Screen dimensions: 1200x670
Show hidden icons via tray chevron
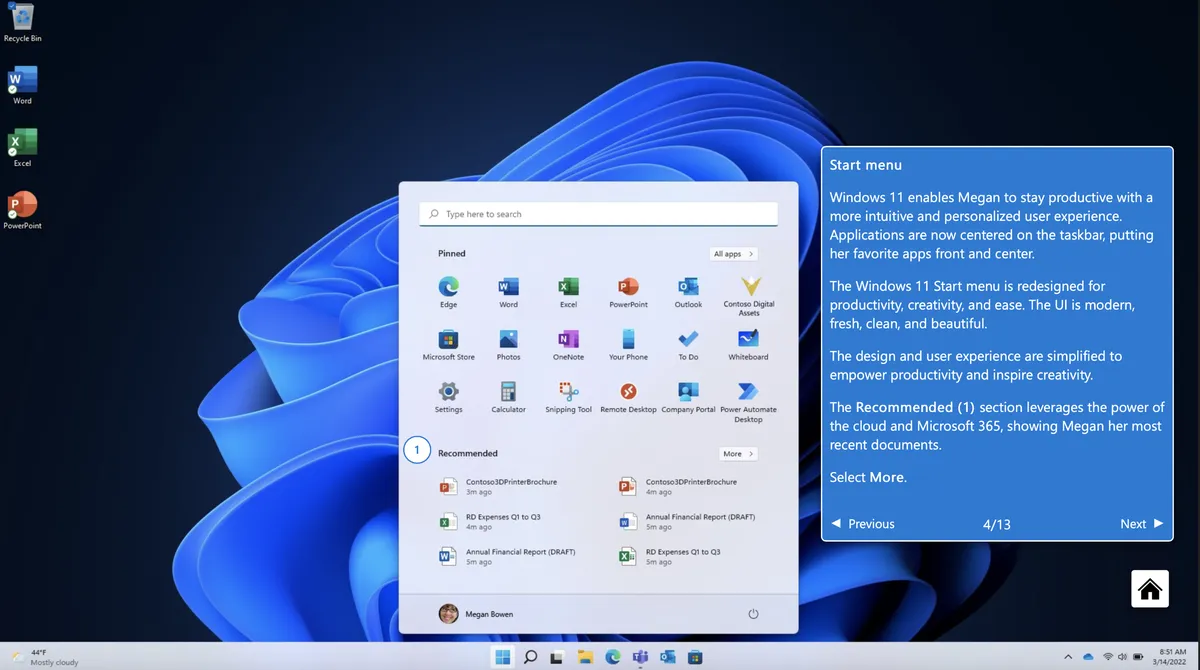(1068, 657)
